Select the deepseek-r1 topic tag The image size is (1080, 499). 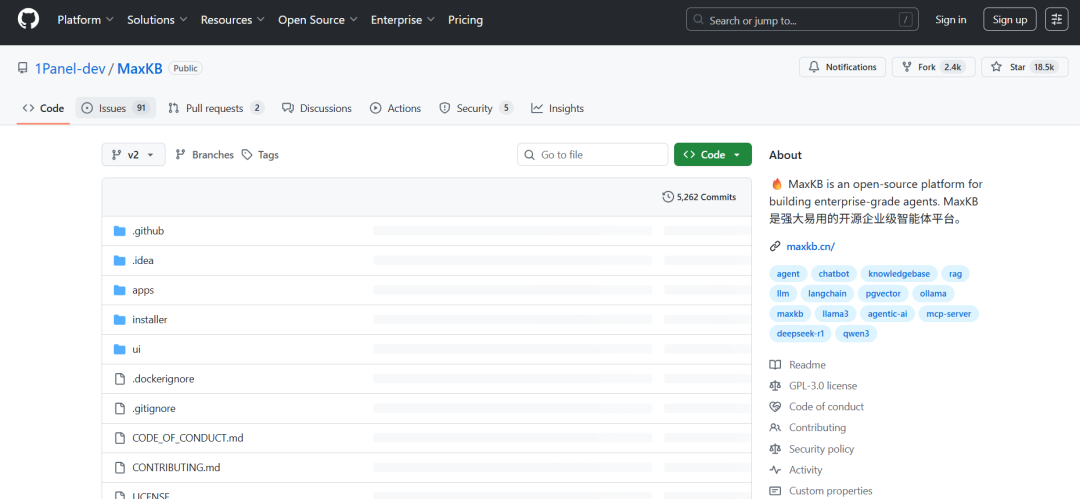pos(800,334)
